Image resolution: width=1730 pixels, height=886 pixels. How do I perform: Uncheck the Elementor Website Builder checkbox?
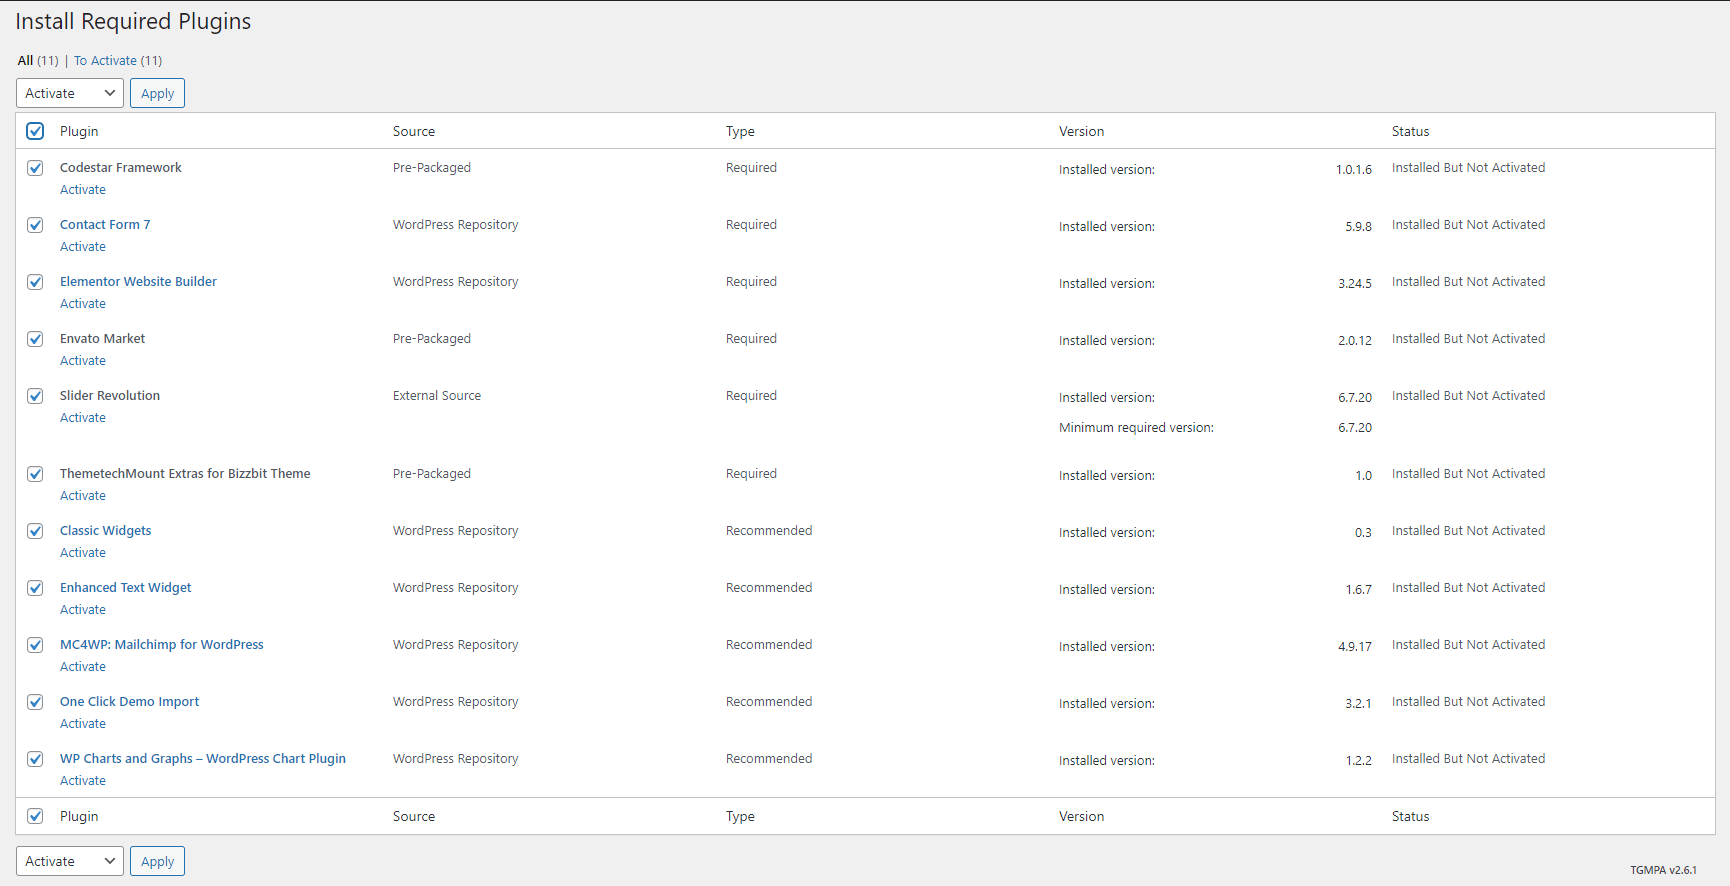(x=35, y=282)
